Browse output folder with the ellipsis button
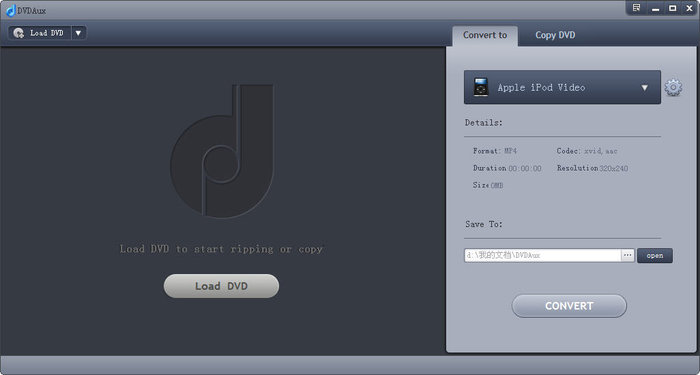Image resolution: width=700 pixels, height=375 pixels. 628,255
